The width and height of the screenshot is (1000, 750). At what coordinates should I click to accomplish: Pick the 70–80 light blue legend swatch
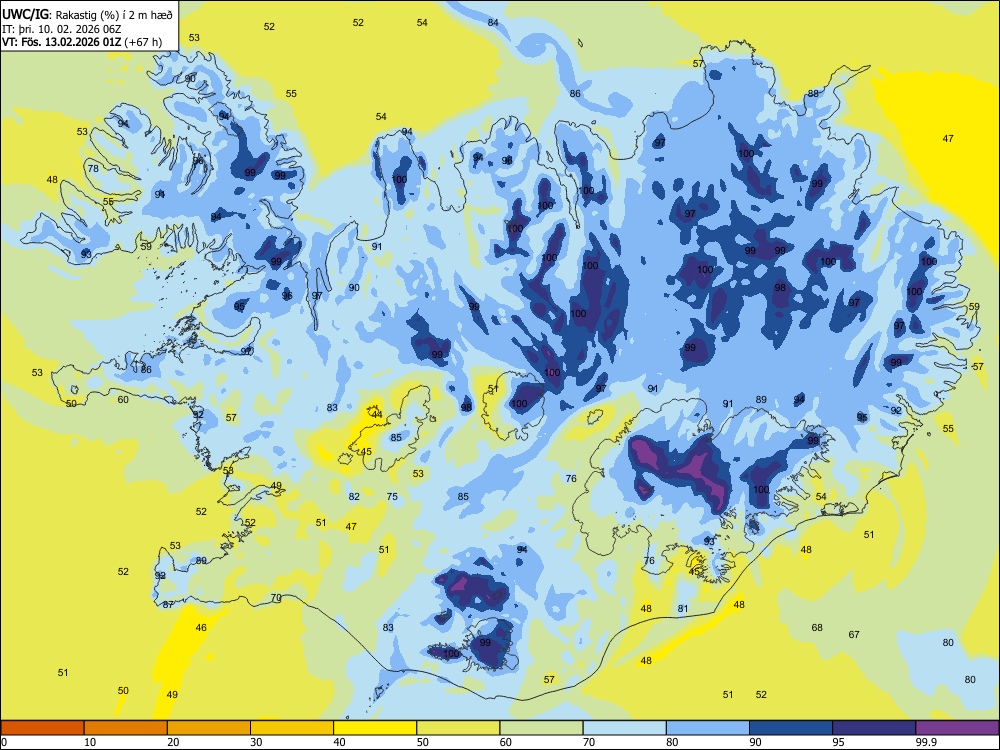coord(624,728)
